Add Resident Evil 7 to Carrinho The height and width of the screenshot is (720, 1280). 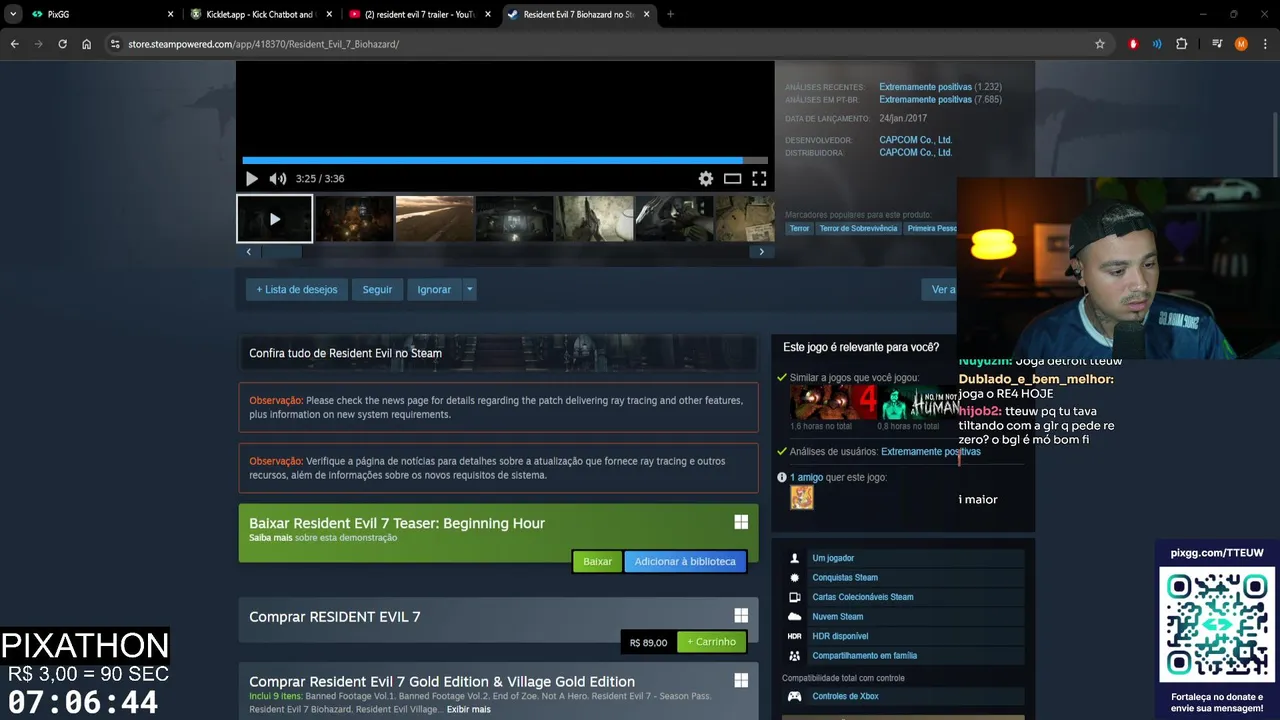tap(711, 642)
